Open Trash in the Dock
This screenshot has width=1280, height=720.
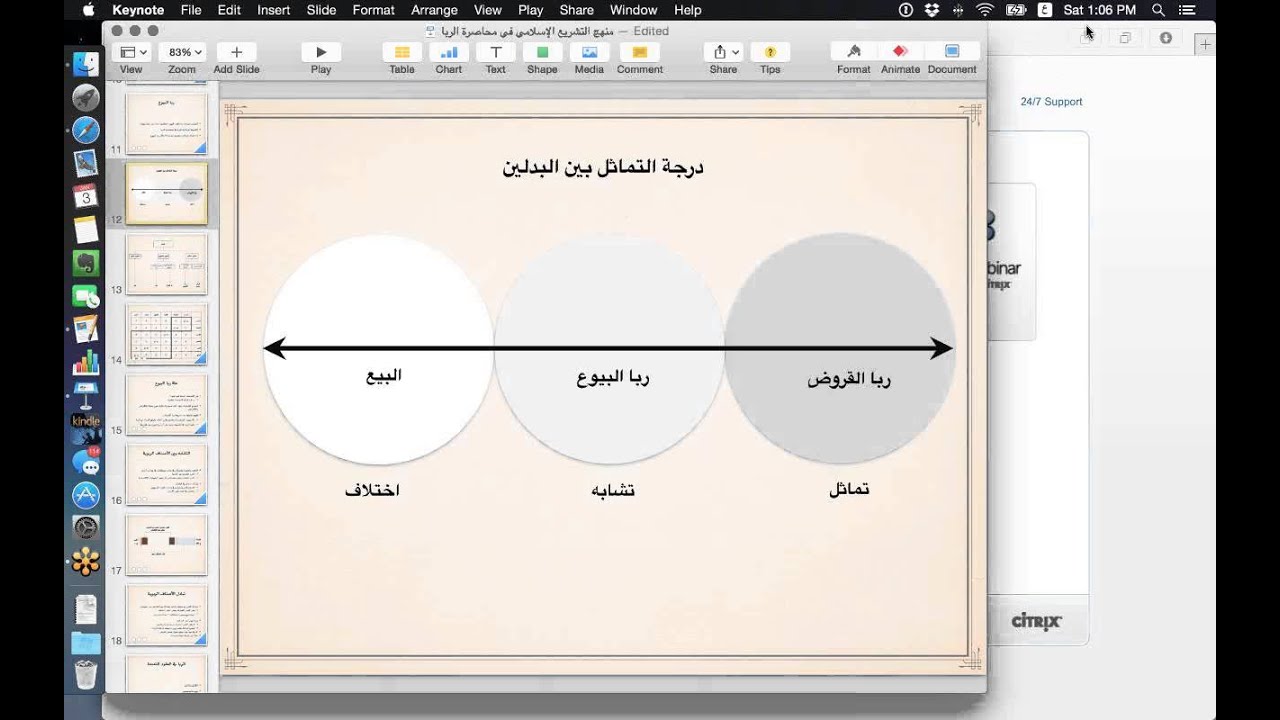tap(86, 673)
